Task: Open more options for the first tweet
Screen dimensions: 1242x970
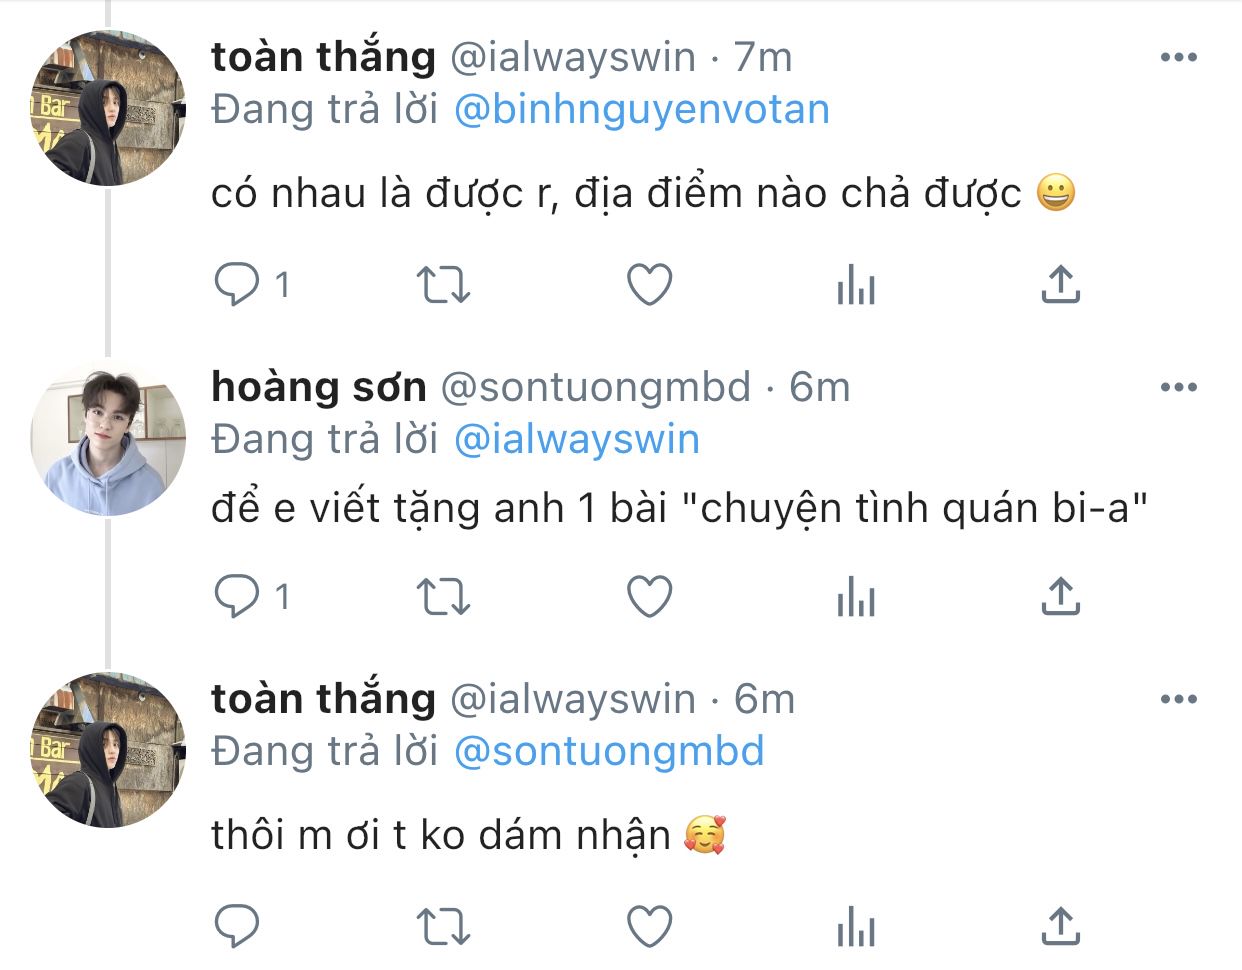Action: click(x=1178, y=57)
